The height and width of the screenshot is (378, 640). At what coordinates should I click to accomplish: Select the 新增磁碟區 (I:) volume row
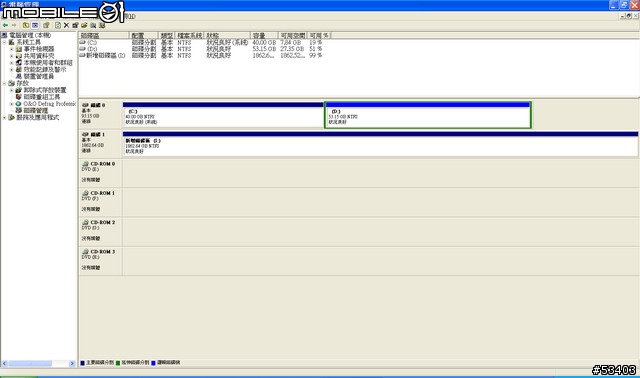(204, 55)
